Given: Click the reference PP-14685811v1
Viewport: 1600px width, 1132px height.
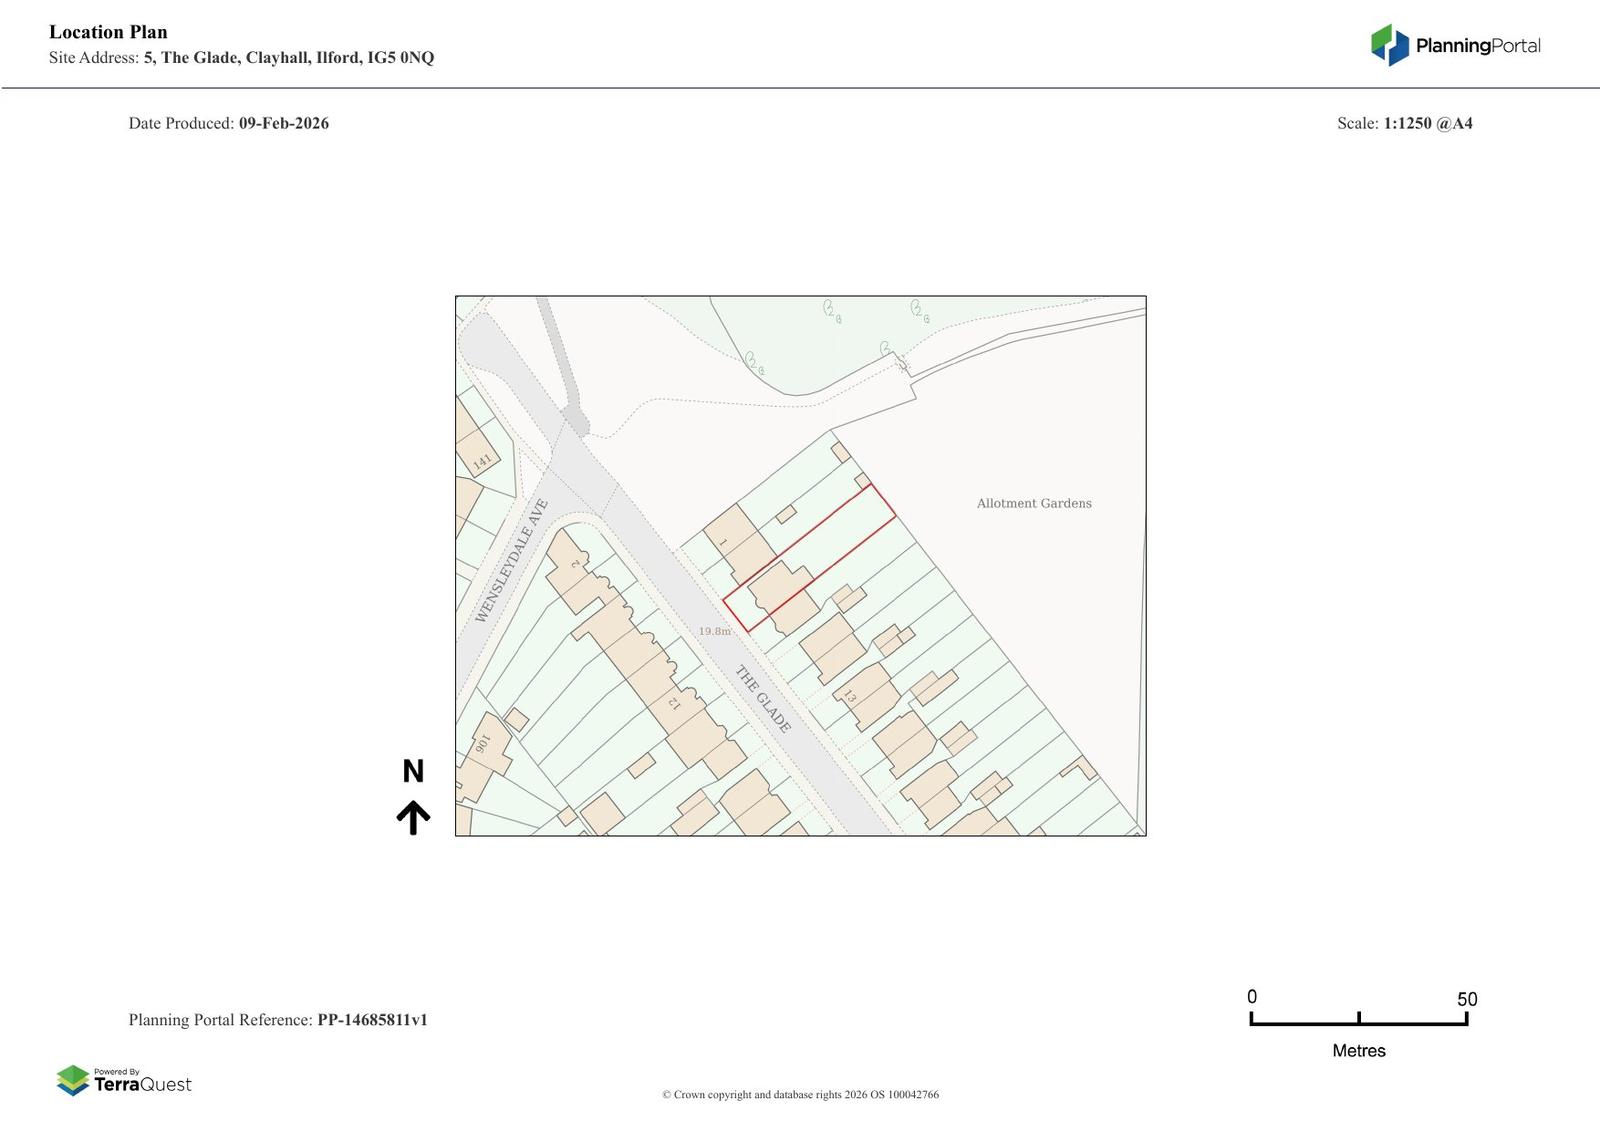Looking at the screenshot, I should click(x=372, y=1020).
